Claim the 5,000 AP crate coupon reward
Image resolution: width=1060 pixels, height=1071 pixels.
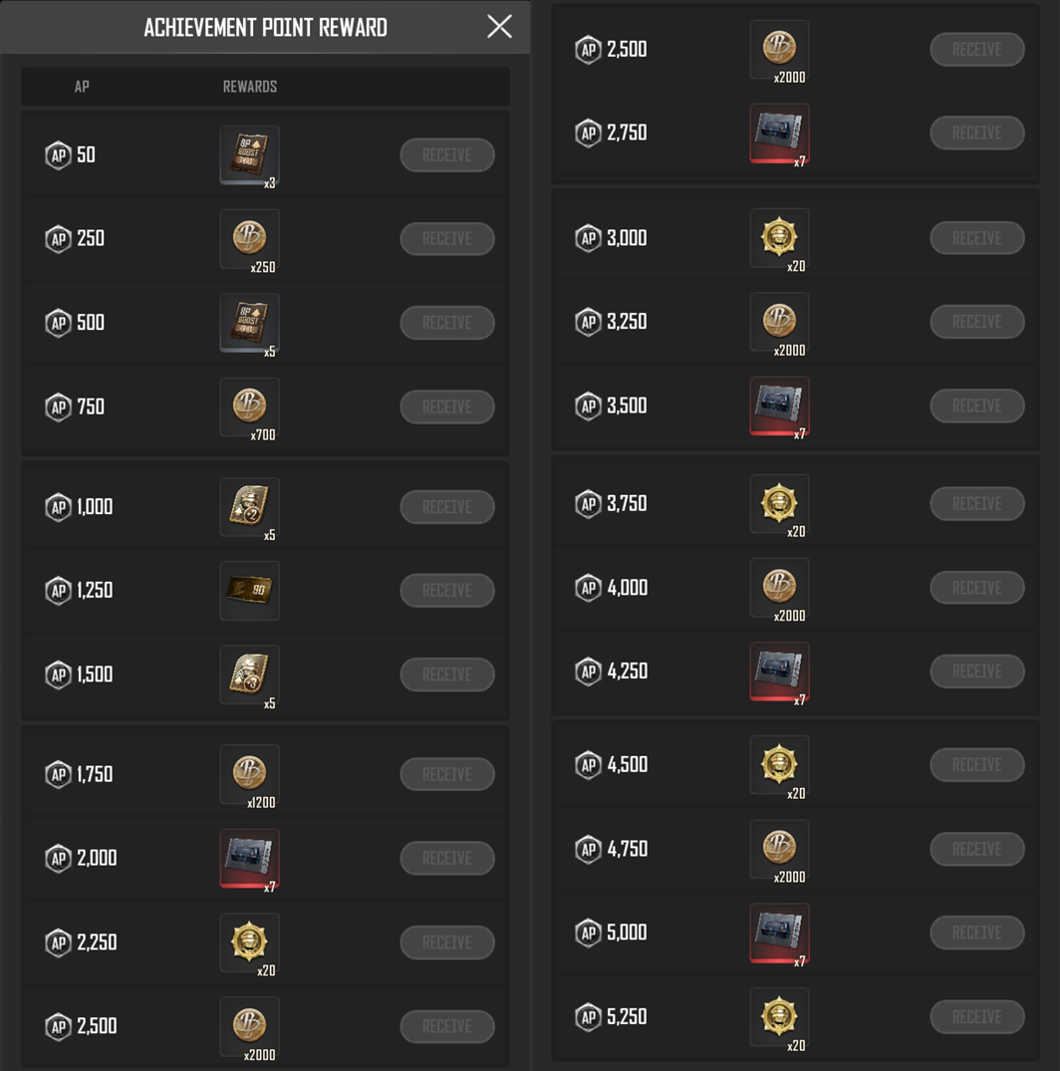(976, 932)
